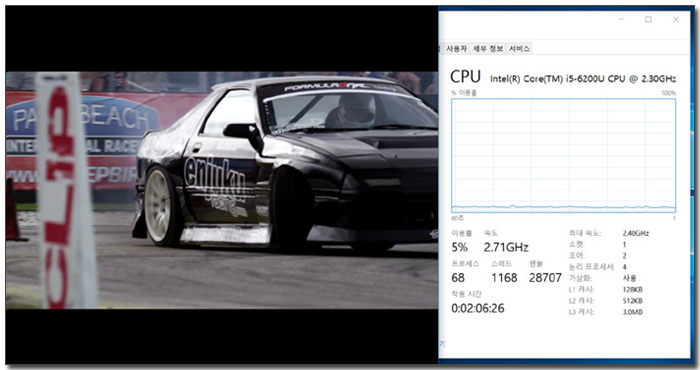Maximize the Task Manager window

(x=649, y=20)
